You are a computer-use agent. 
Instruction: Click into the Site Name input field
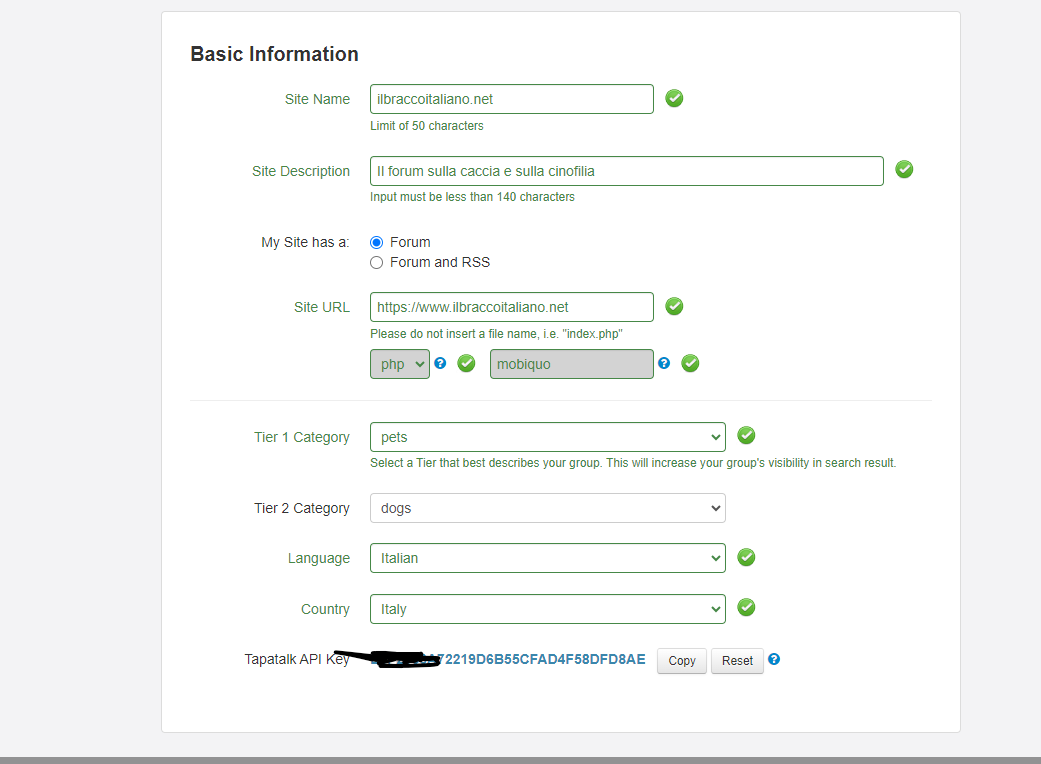511,99
